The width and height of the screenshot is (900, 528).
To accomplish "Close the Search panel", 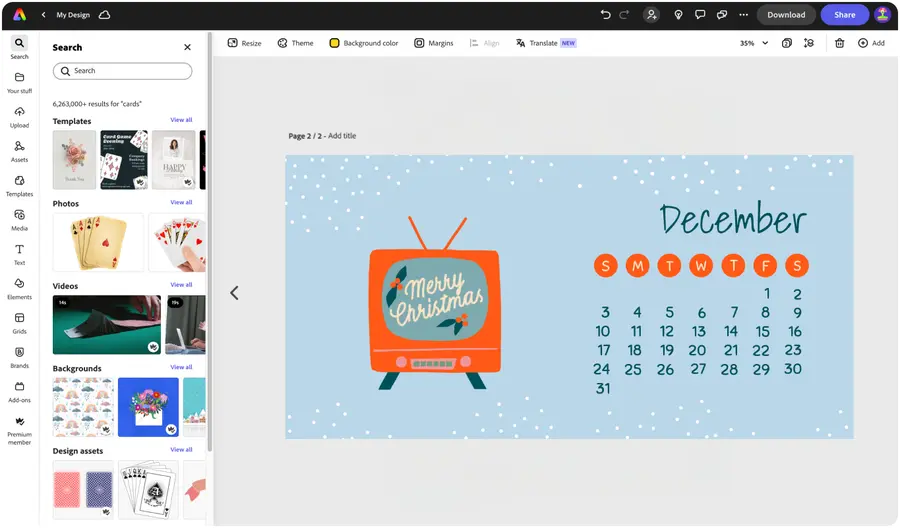I will [187, 47].
